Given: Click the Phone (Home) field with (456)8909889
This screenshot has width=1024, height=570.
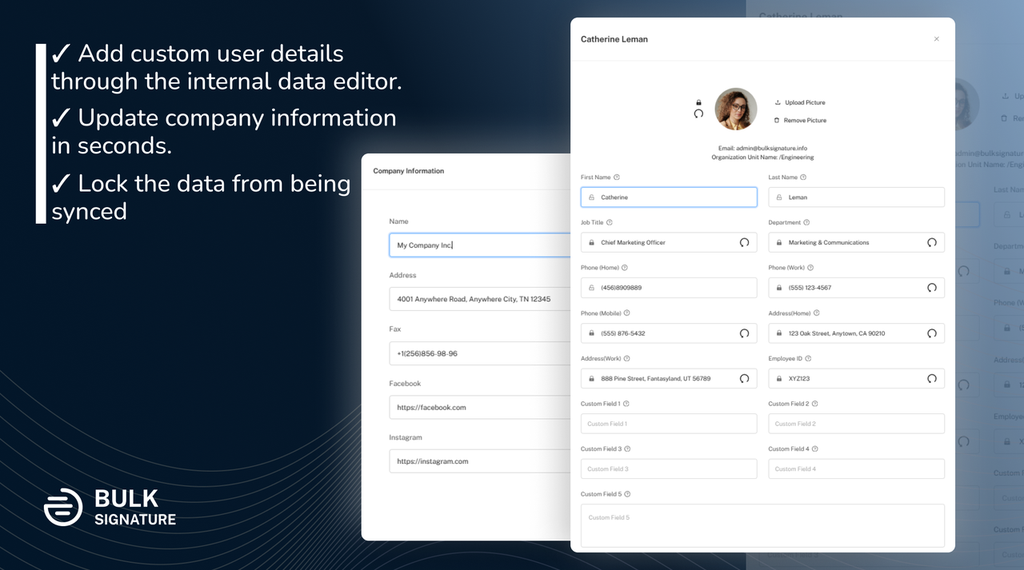Looking at the screenshot, I should (669, 288).
